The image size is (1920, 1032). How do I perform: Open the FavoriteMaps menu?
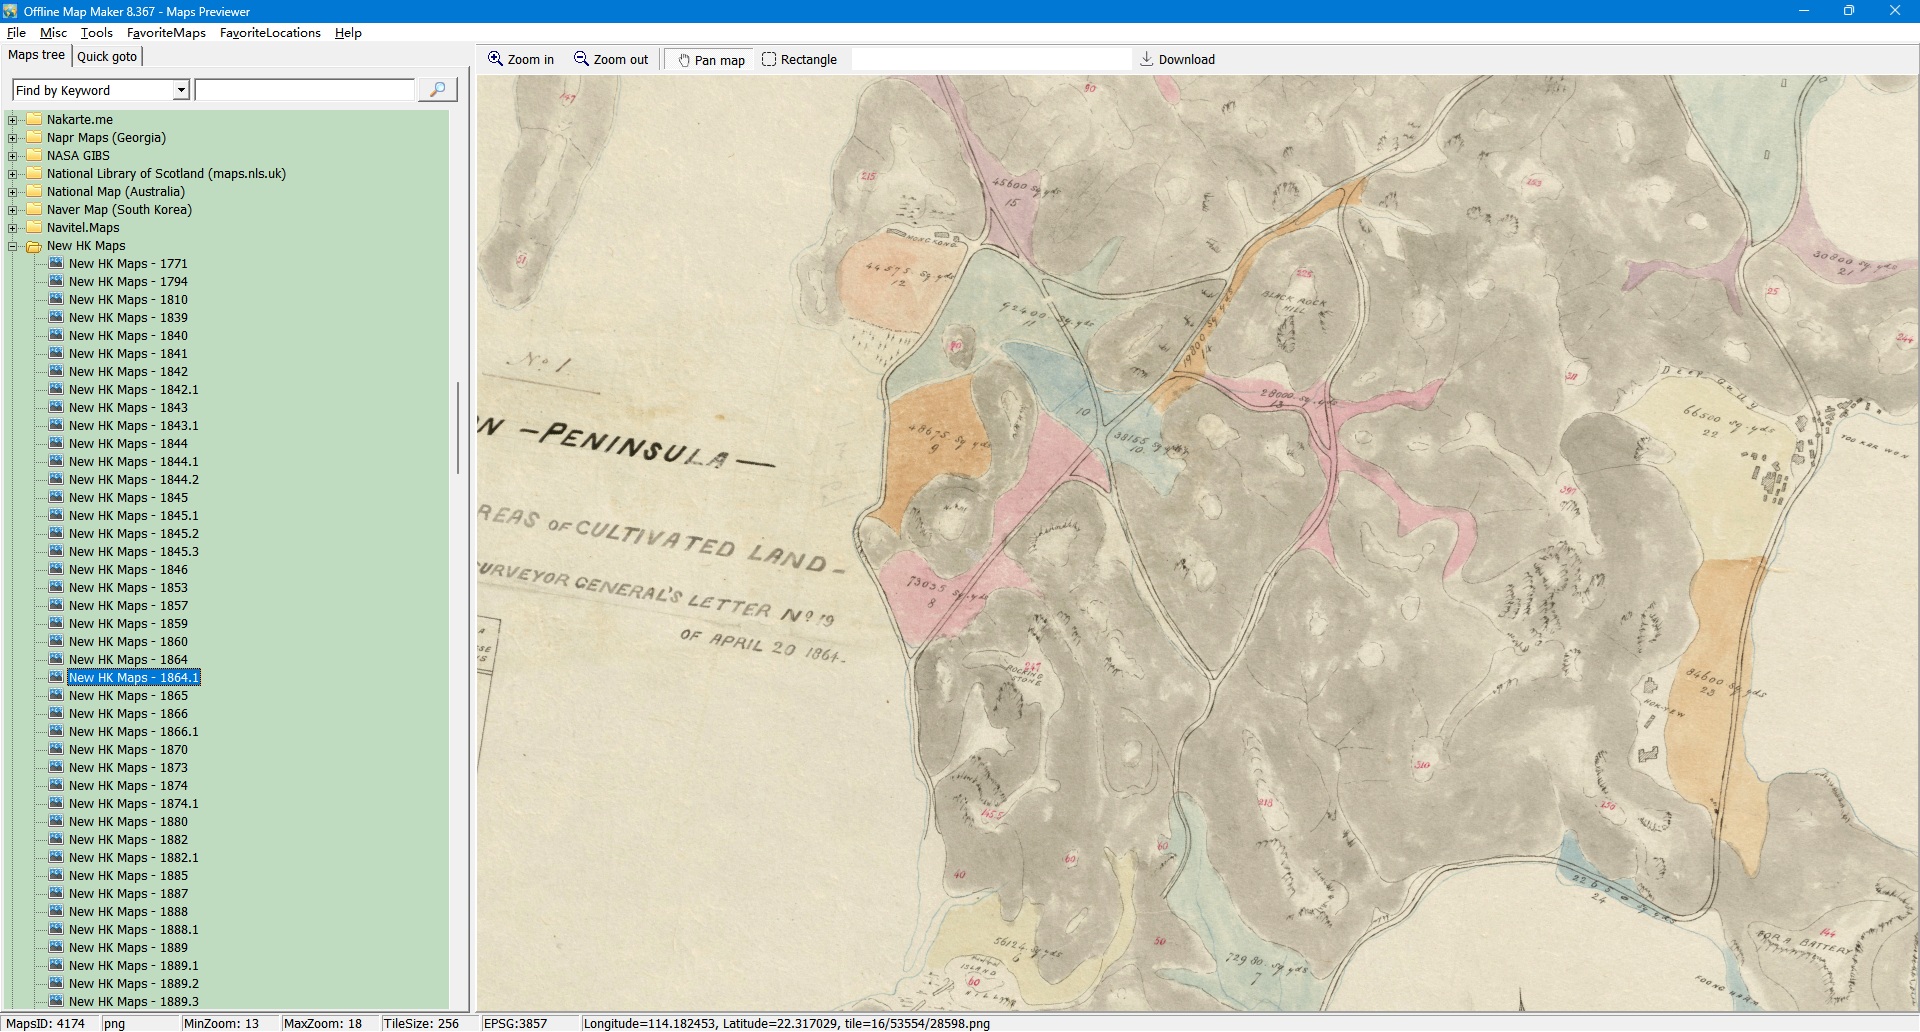tap(166, 33)
